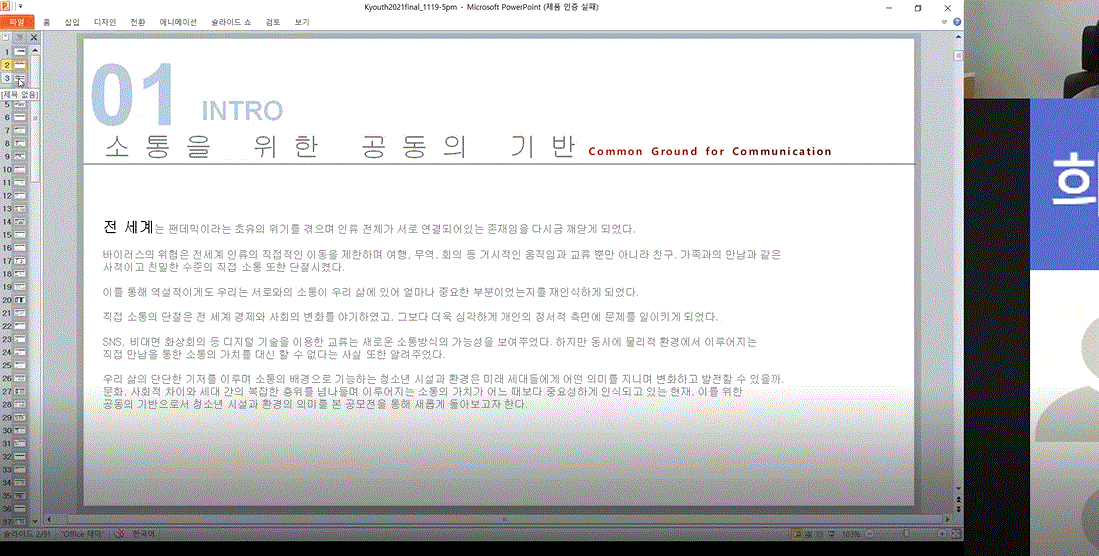The image size is (1099, 556).
Task: Click slide editor vertical scroll-down arrow
Action: pos(958,488)
